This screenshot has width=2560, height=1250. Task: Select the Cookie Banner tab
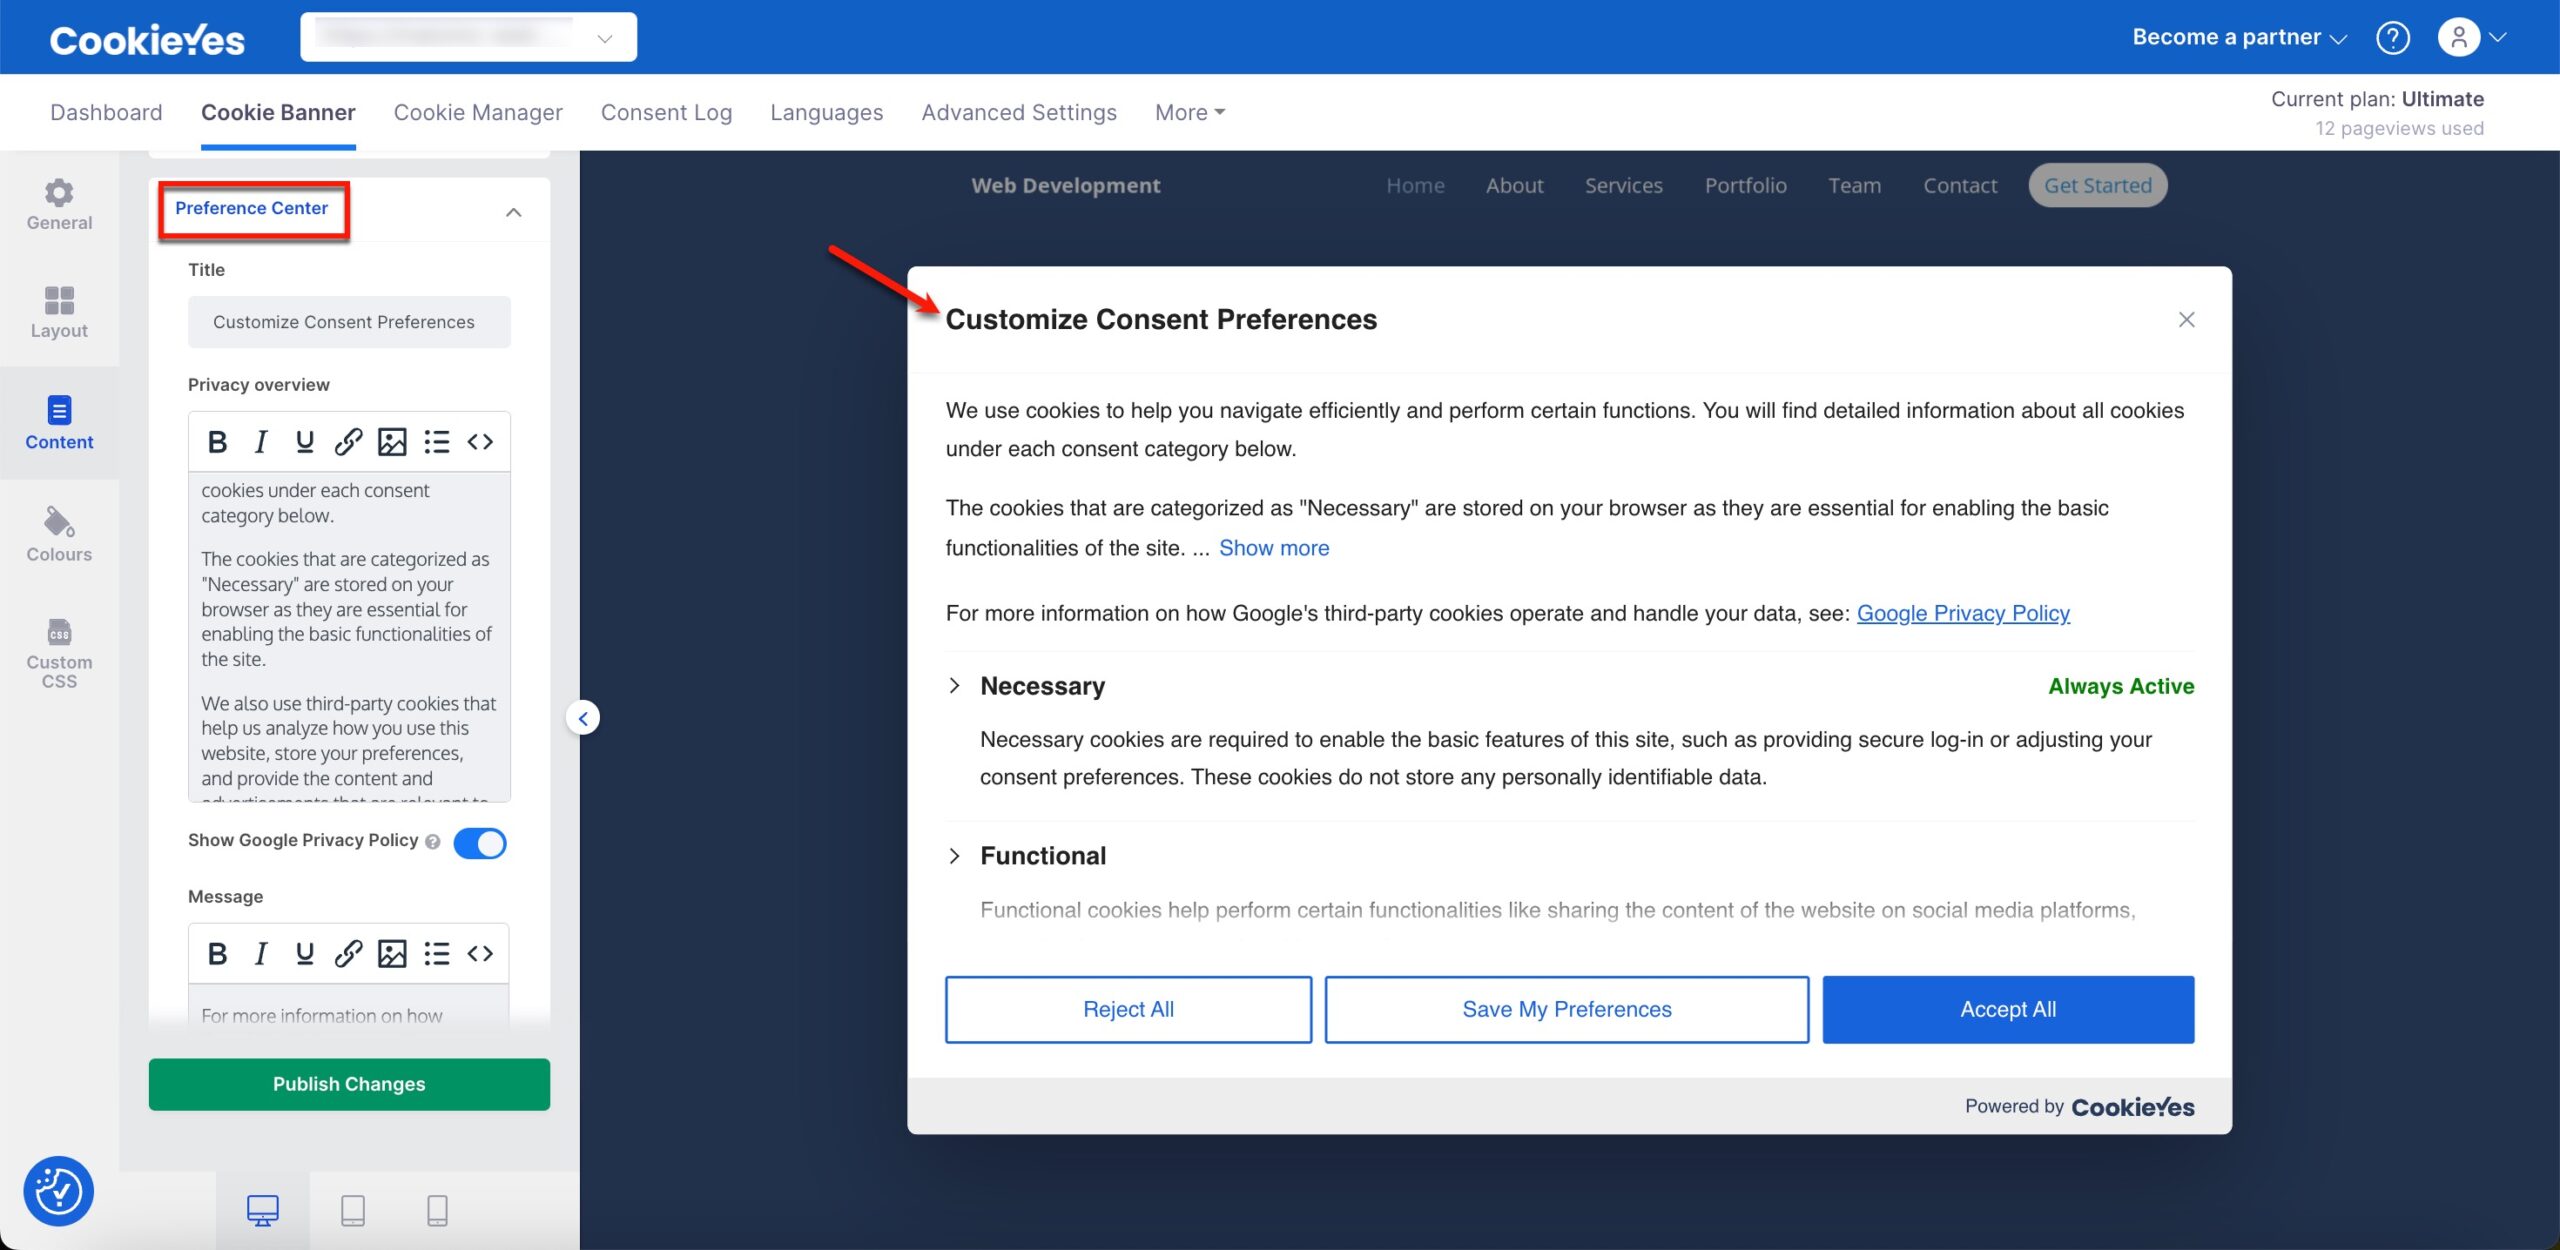point(278,113)
